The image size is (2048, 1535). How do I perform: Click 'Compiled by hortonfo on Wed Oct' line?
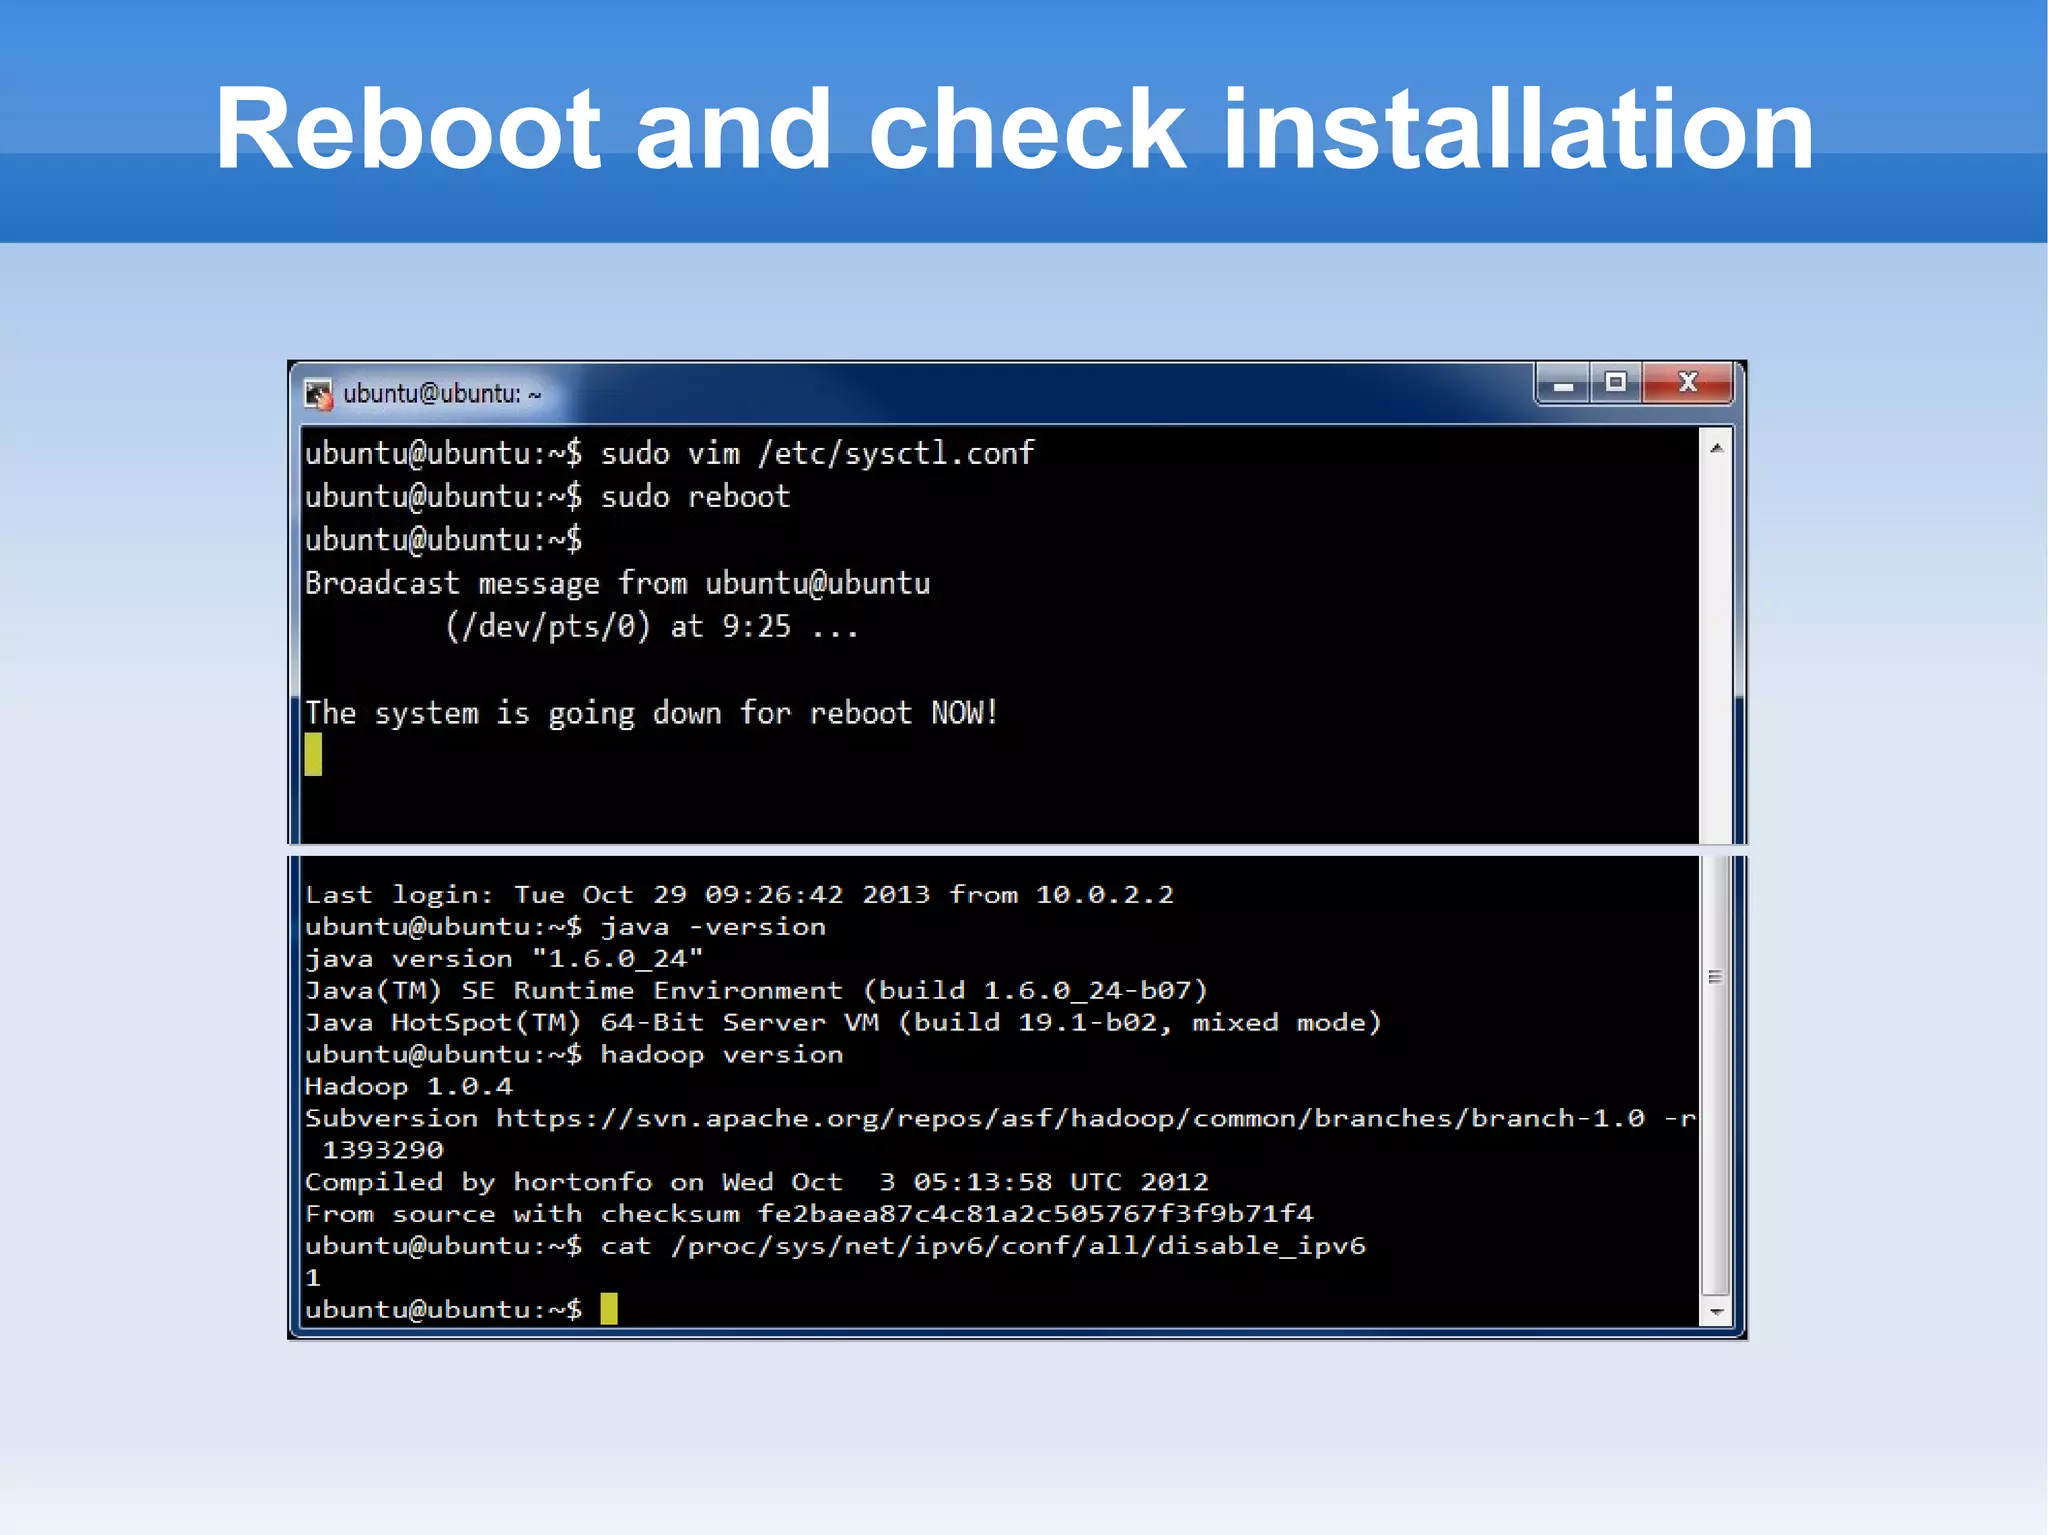pyautogui.click(x=756, y=1183)
